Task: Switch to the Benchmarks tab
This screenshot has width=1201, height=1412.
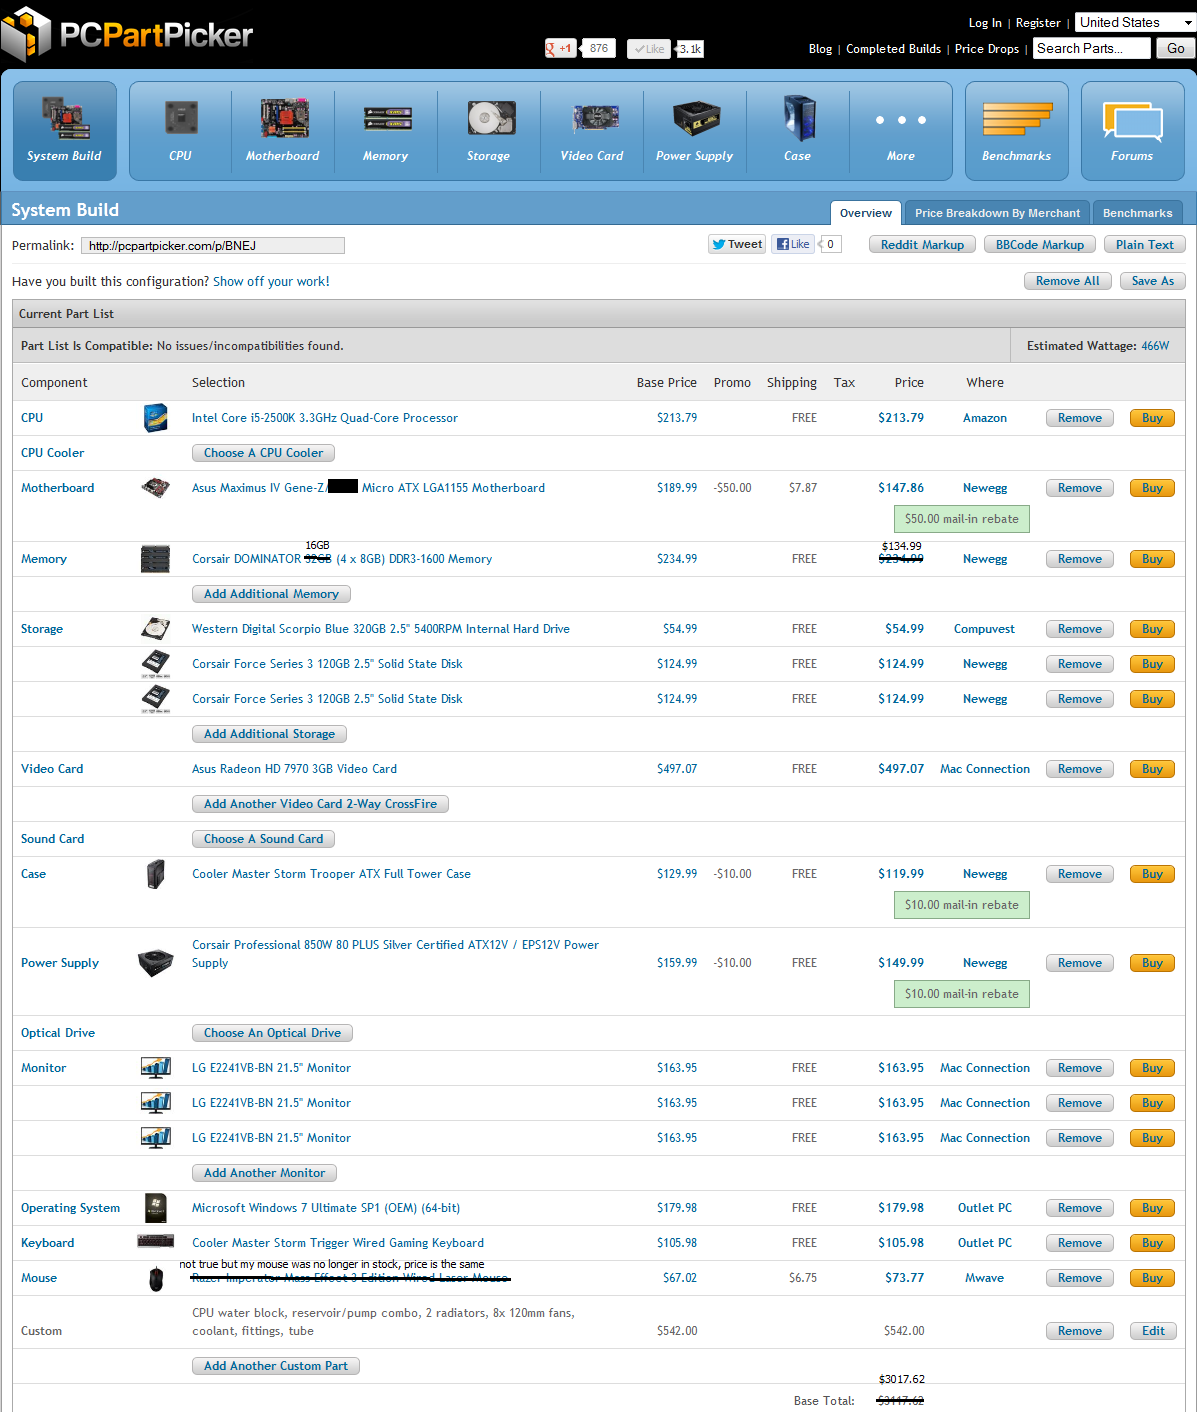Action: coord(1137,213)
